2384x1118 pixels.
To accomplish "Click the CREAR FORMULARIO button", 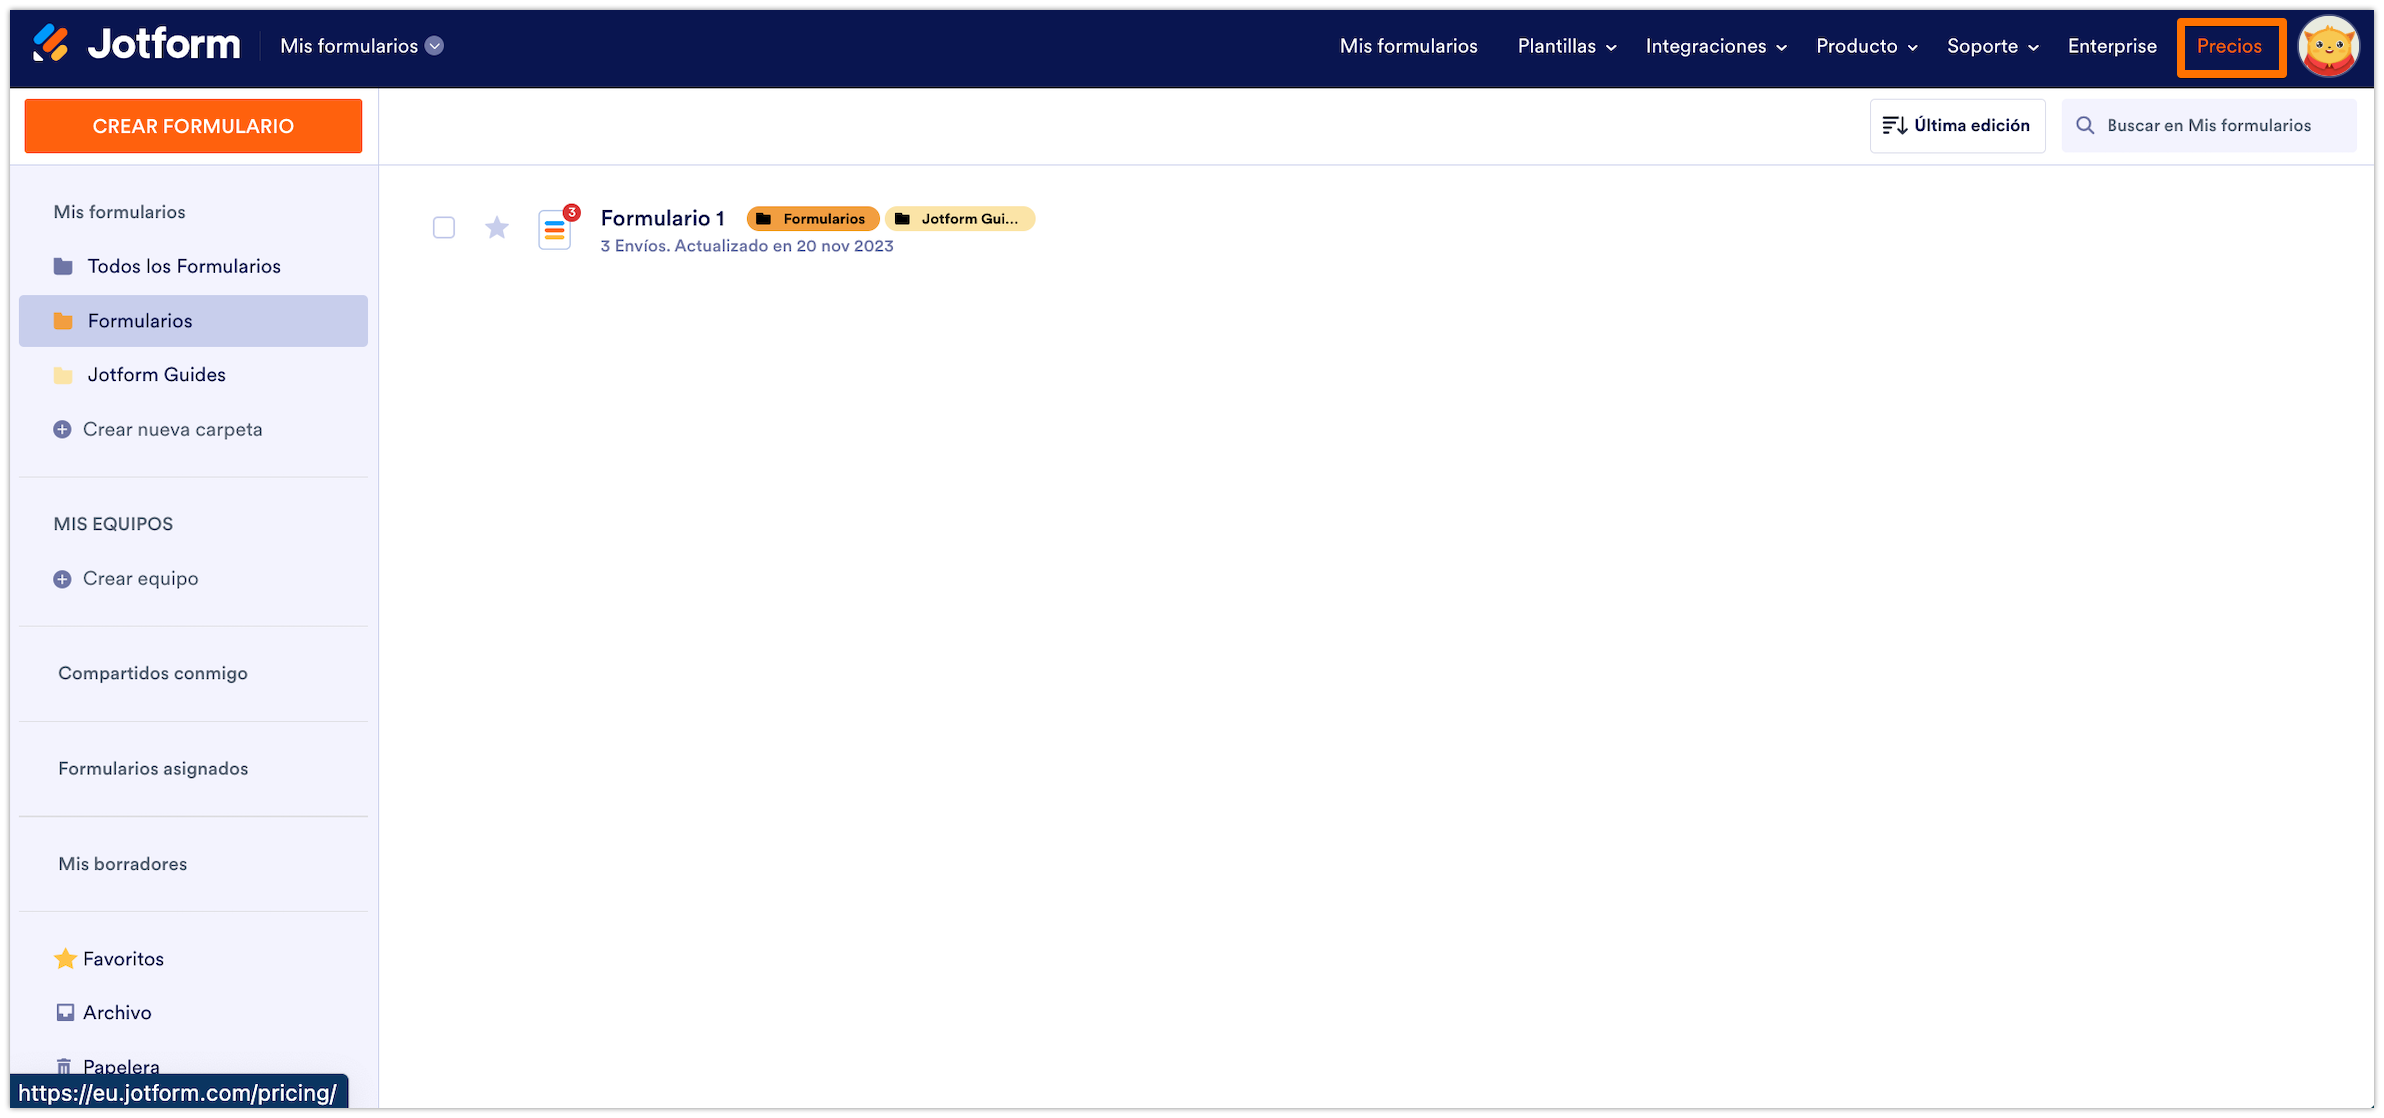I will click(x=193, y=126).
